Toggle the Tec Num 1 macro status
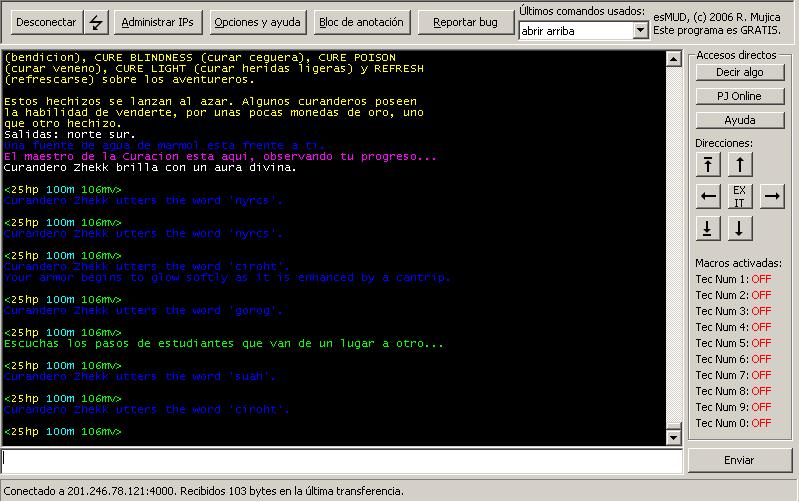 761,279
